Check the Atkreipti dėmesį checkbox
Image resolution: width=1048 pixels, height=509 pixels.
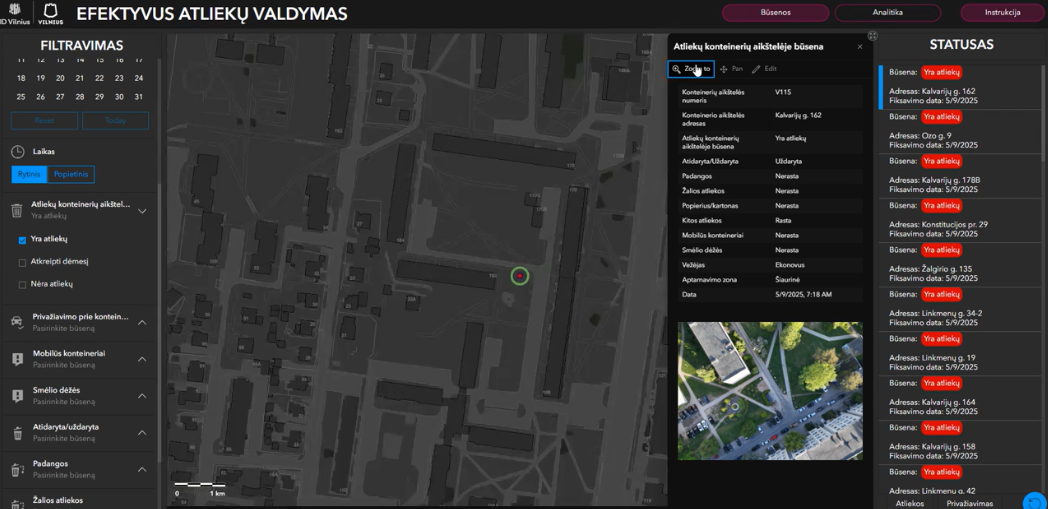click(22, 263)
